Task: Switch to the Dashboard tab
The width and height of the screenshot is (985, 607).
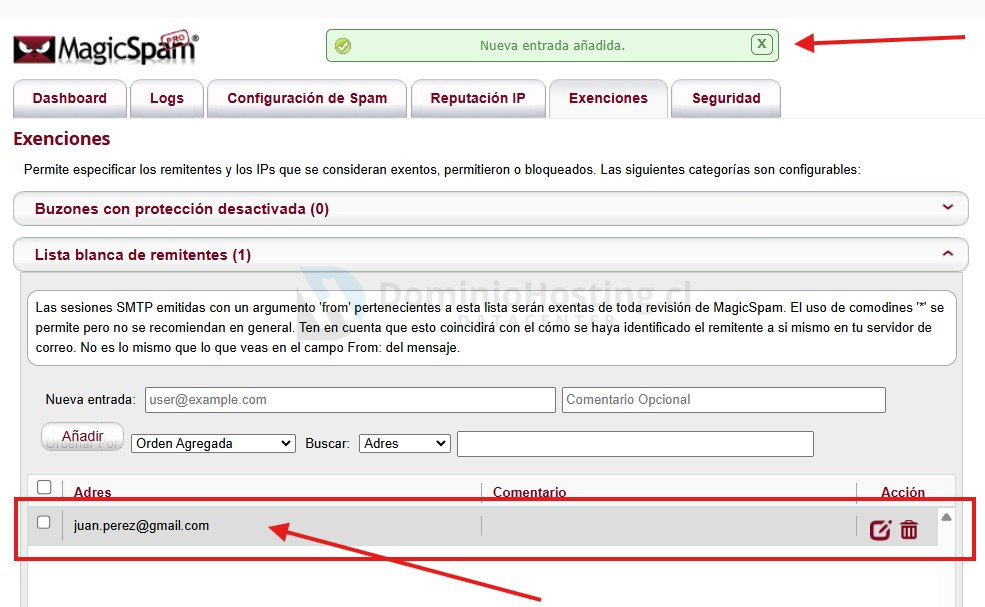Action: pyautogui.click(x=70, y=98)
